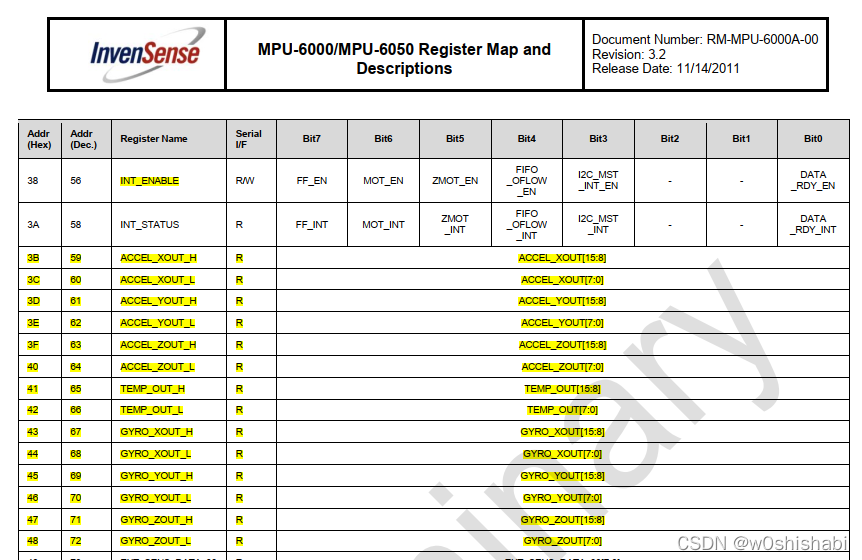862x560 pixels.
Task: Click the ZMOT_INT bit cell
Action: pos(455,225)
